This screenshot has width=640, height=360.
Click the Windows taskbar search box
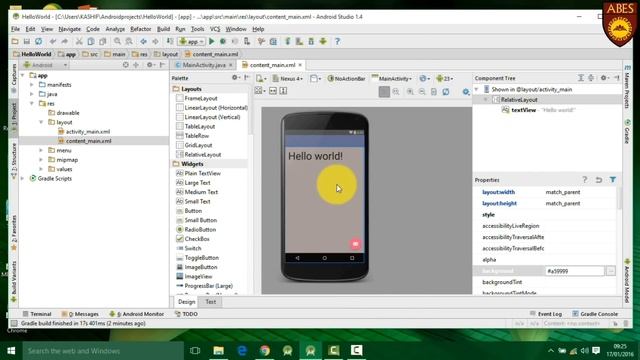point(103,351)
